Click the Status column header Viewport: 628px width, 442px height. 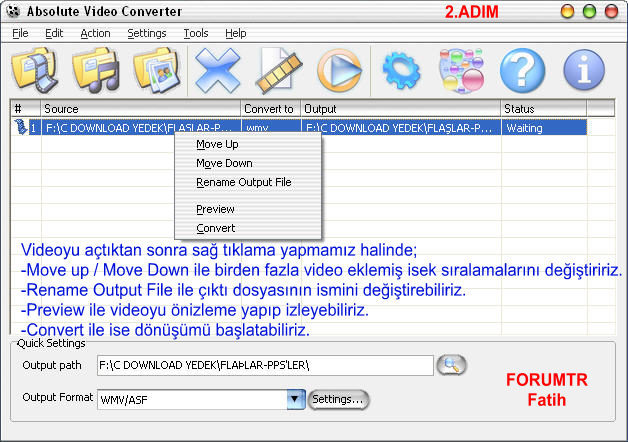pos(543,109)
